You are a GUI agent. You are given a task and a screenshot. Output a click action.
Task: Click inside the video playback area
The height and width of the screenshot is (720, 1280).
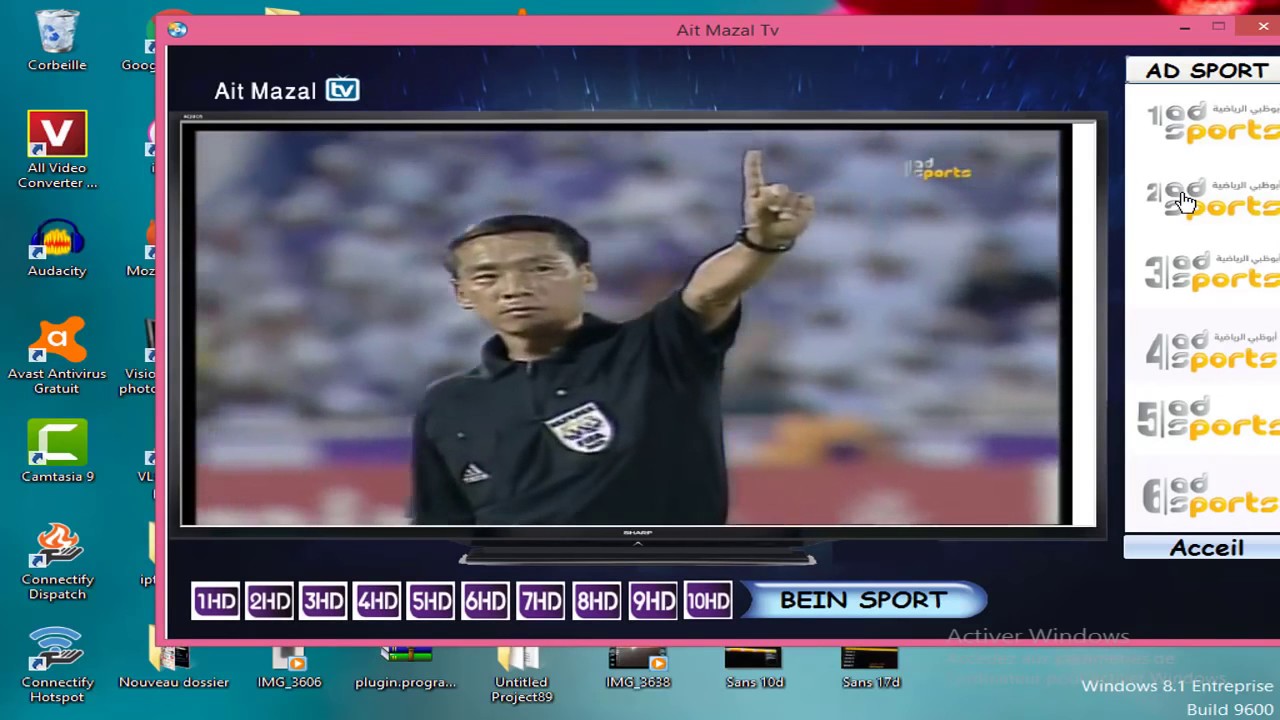tap(629, 325)
